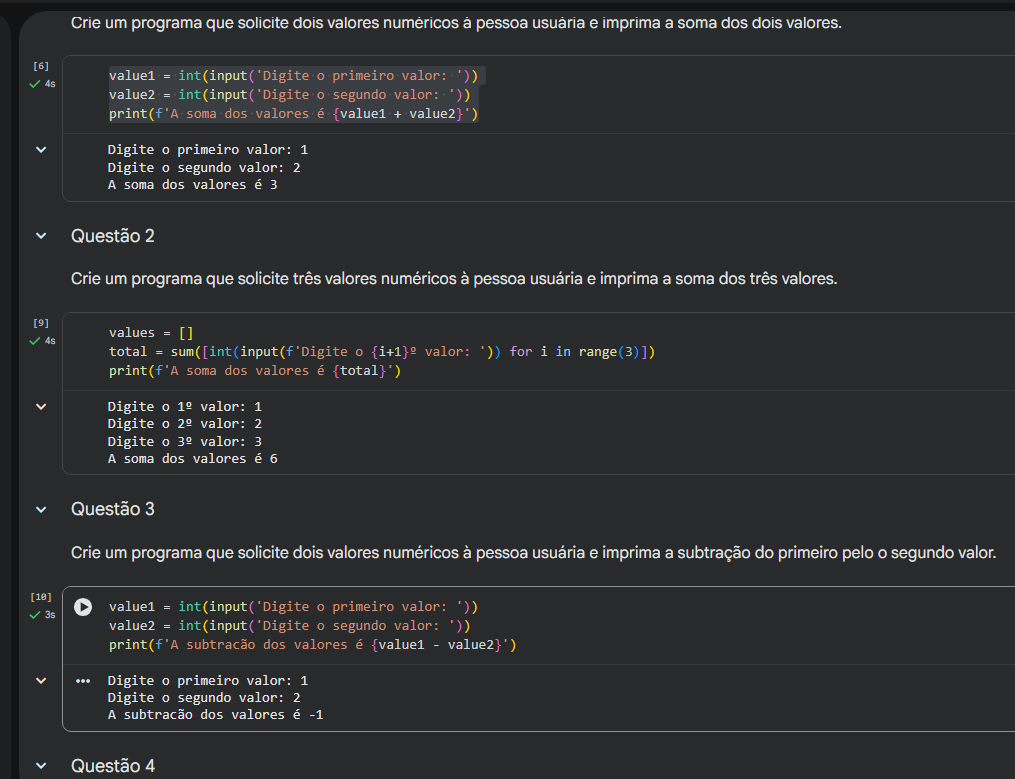This screenshot has width=1015, height=779.
Task: Collapse output of cell [6]
Action: [41, 150]
